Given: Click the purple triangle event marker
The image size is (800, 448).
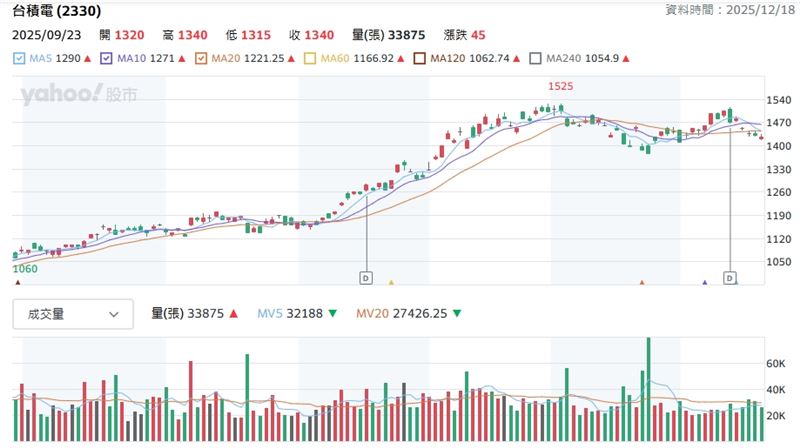Looking at the screenshot, I should tap(705, 283).
